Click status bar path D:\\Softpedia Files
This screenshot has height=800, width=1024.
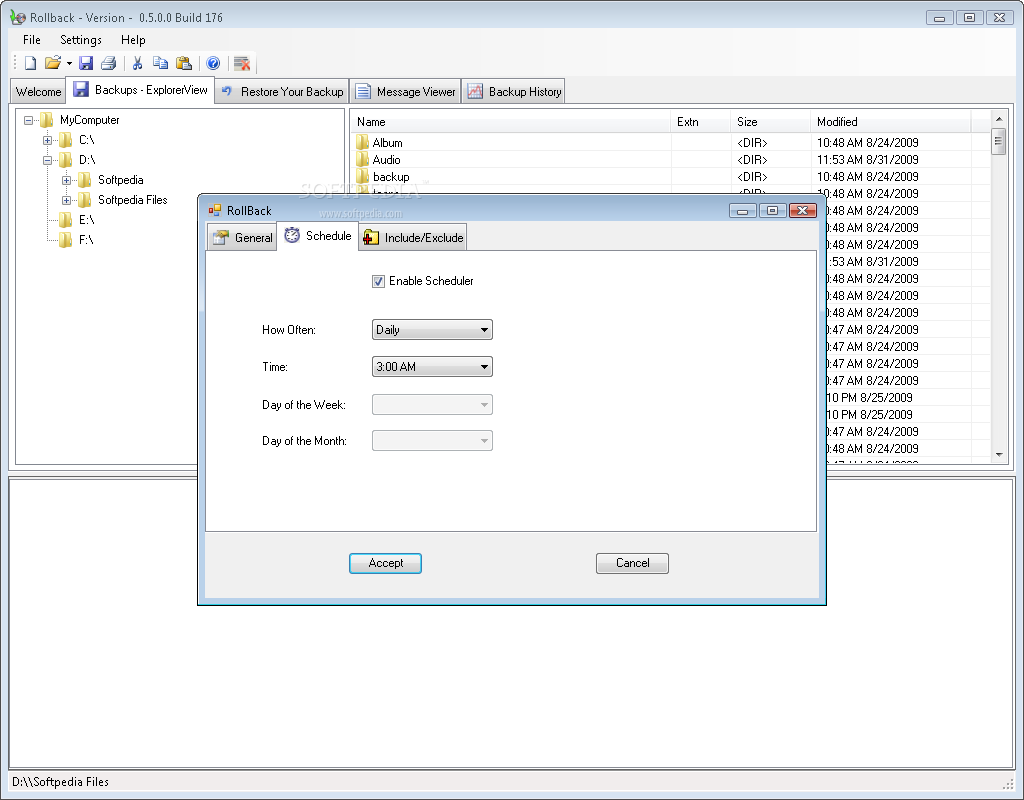(x=60, y=782)
